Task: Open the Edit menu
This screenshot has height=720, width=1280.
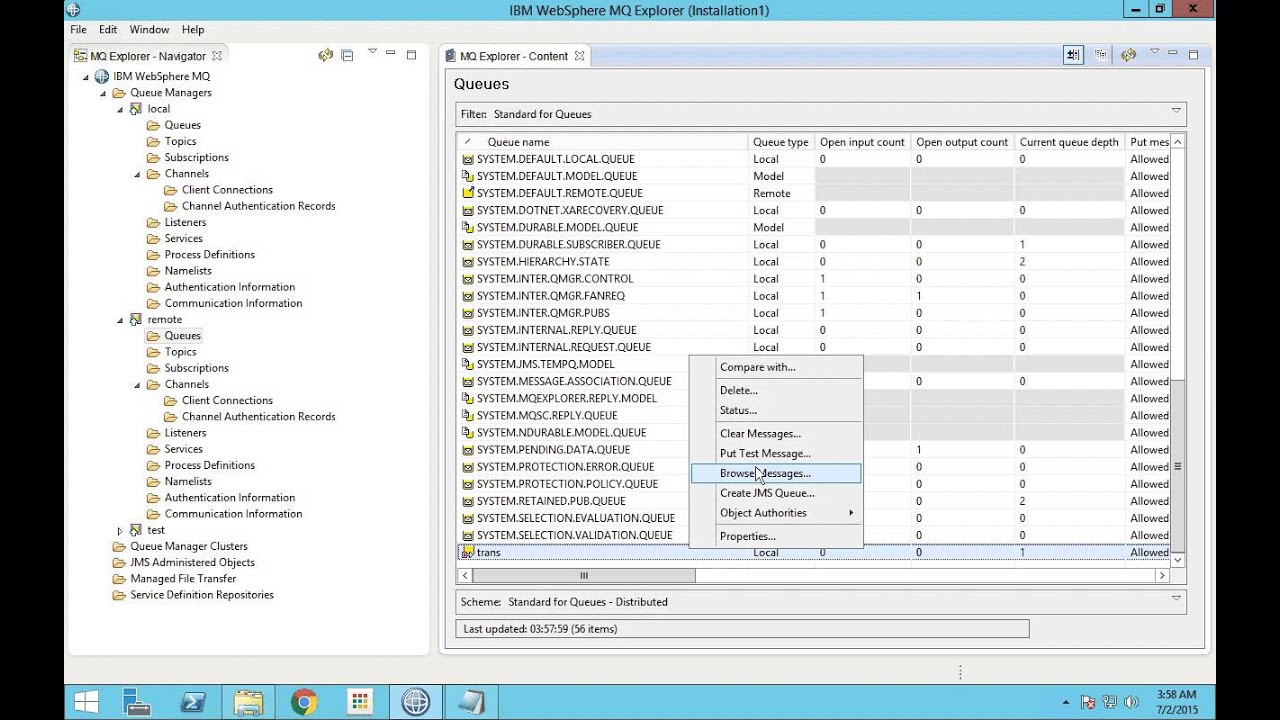Action: (x=108, y=30)
